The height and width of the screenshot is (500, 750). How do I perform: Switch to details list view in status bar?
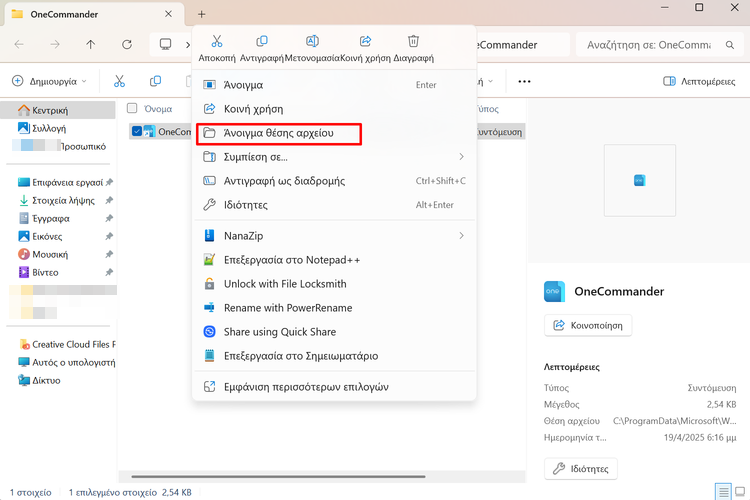[x=723, y=491]
